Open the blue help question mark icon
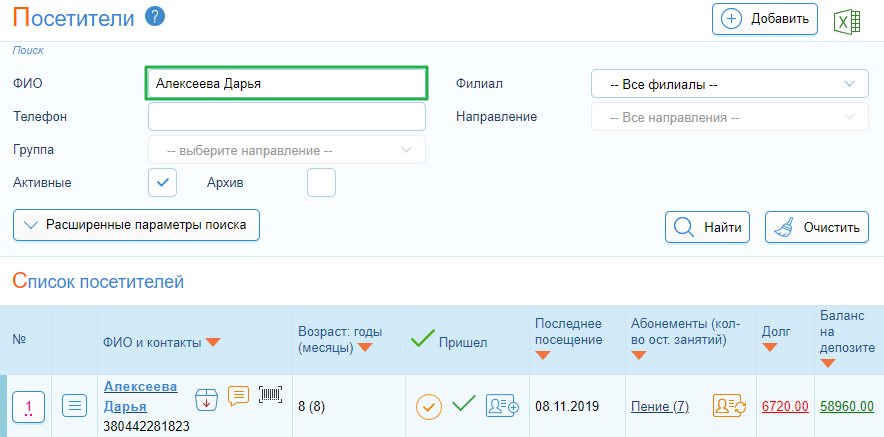 tap(155, 16)
